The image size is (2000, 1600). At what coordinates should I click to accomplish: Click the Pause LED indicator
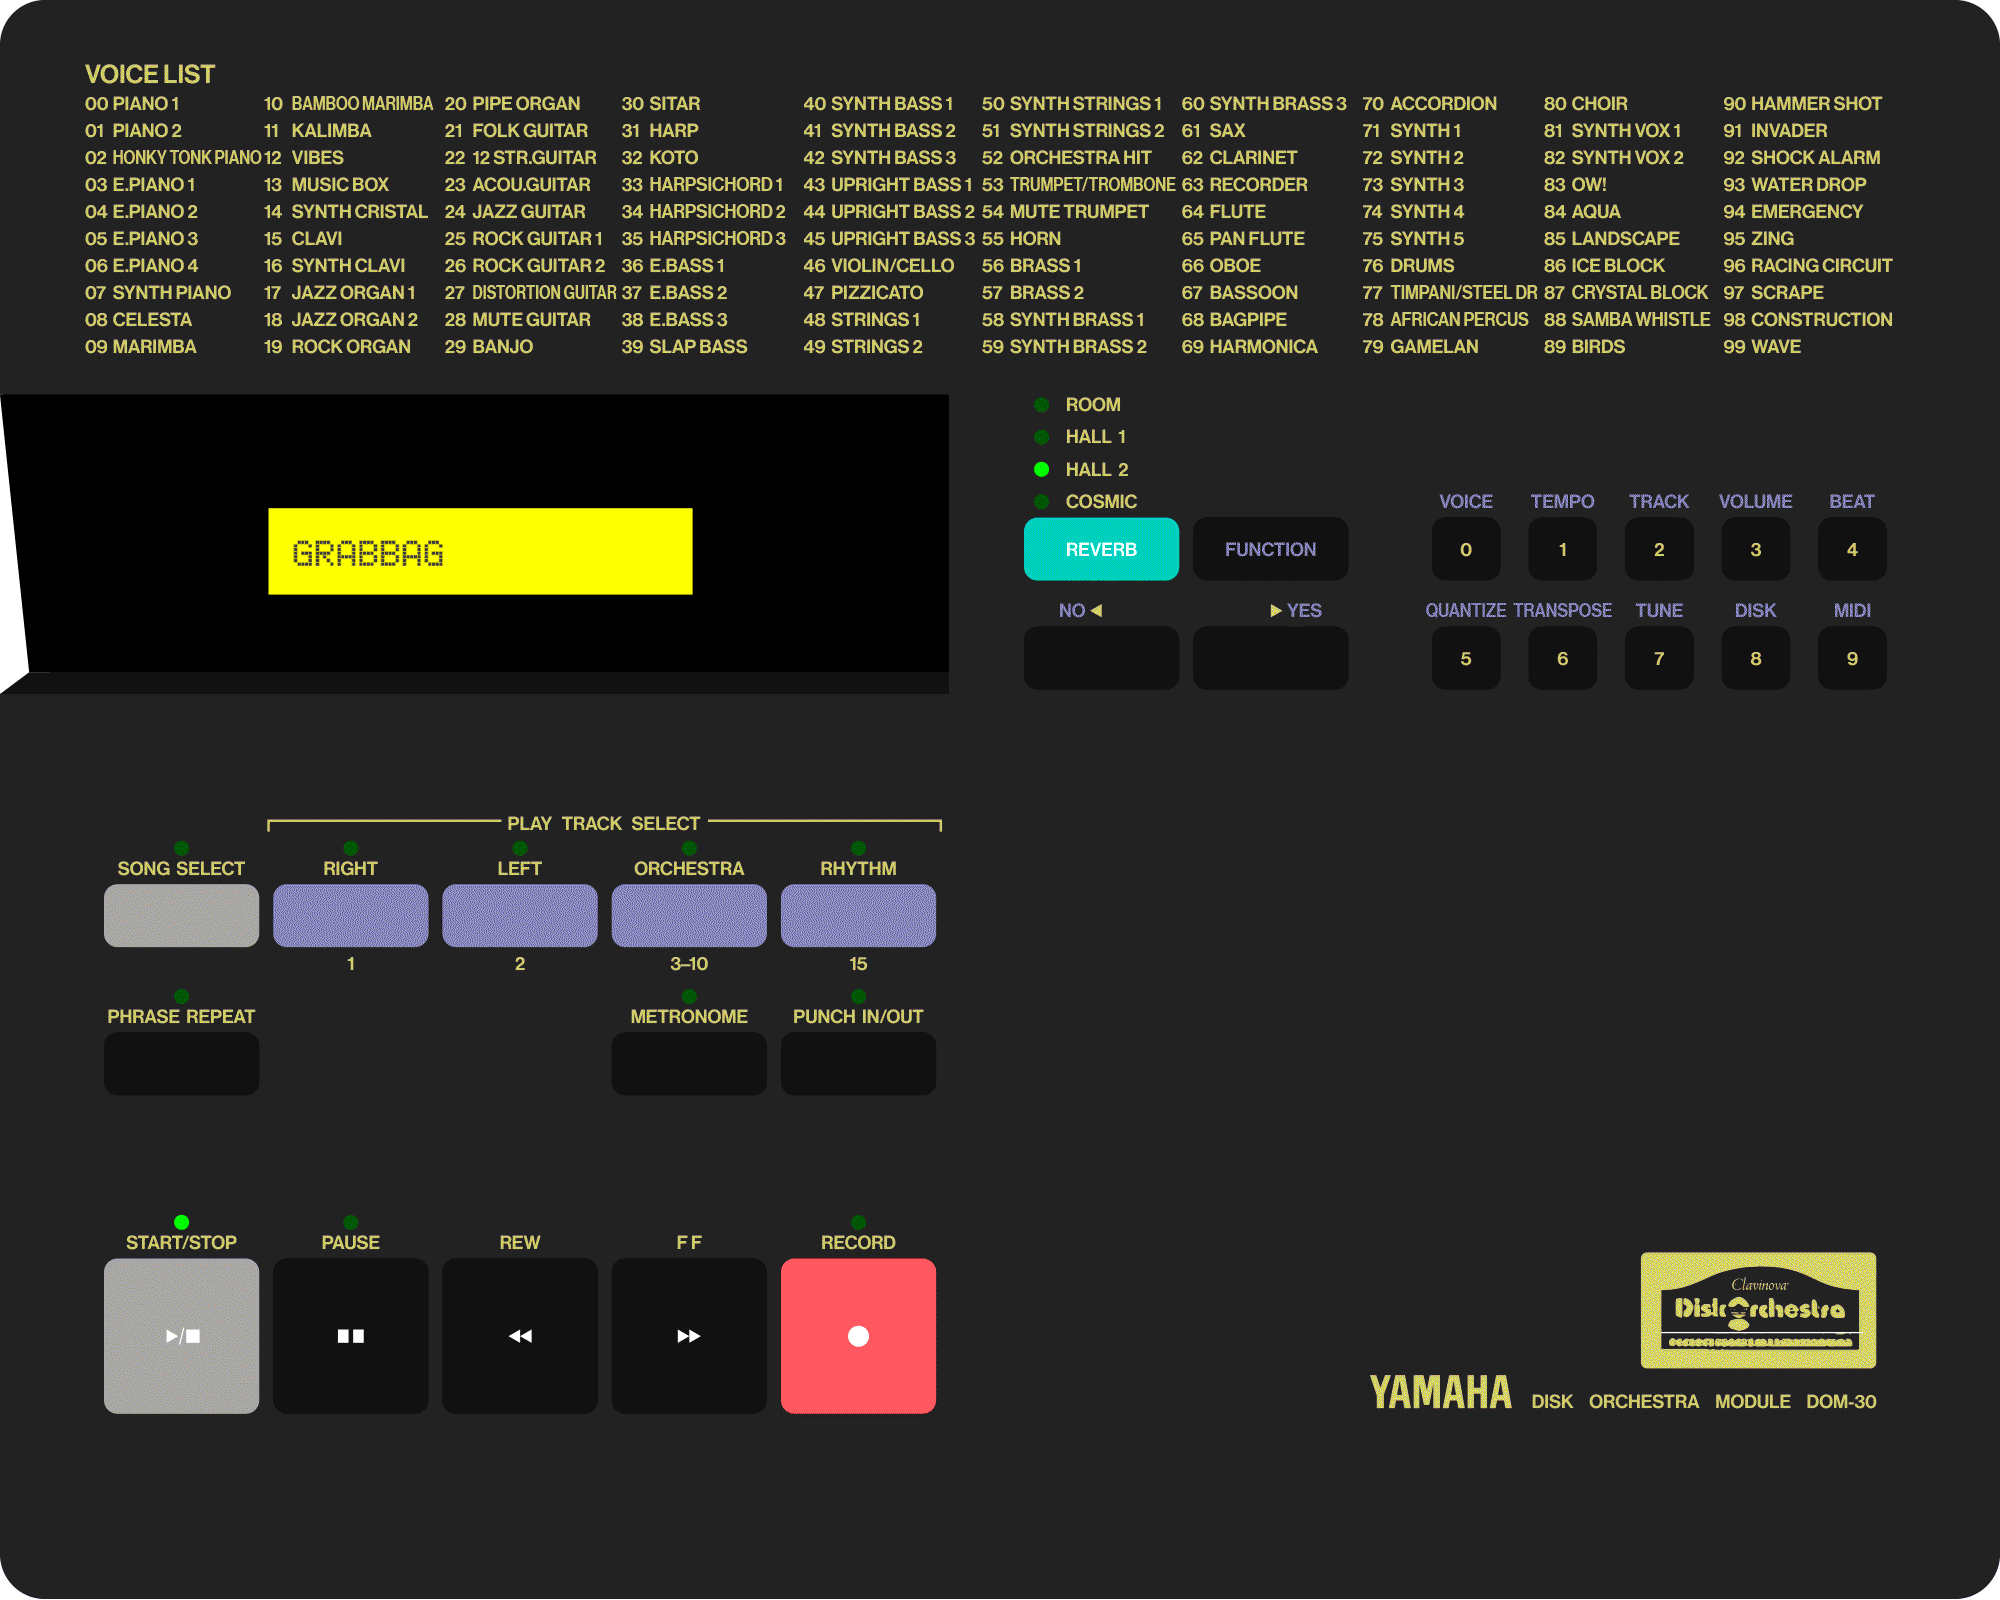[x=350, y=1222]
